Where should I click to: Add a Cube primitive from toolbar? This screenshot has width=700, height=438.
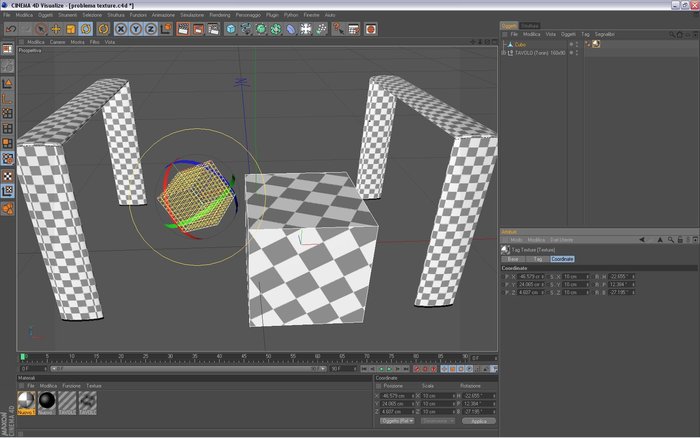tap(231, 29)
